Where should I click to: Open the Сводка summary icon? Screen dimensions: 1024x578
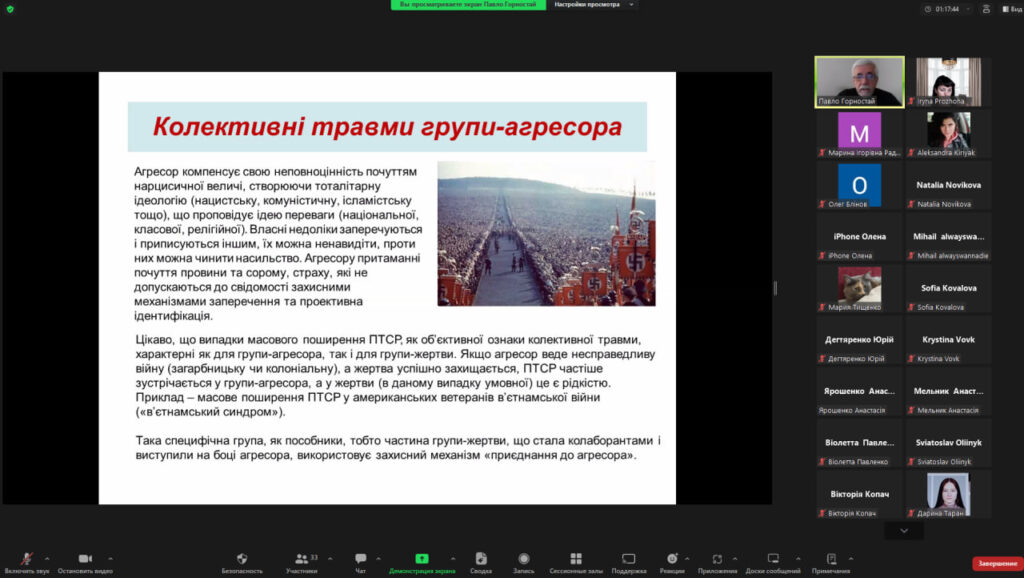point(481,559)
